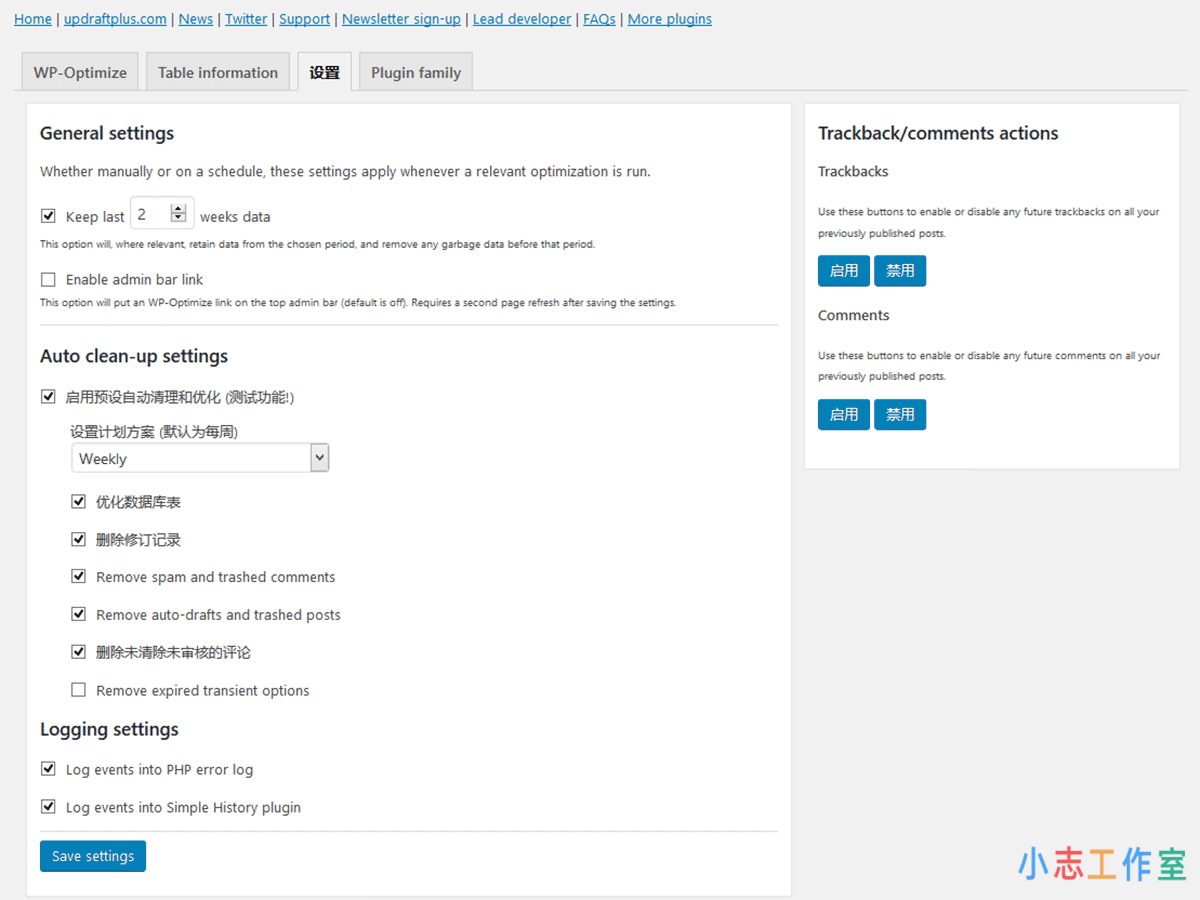Viewport: 1200px width, 900px height.
Task: Disable 启用预设自动清理和优化 checkbox
Action: (x=48, y=396)
